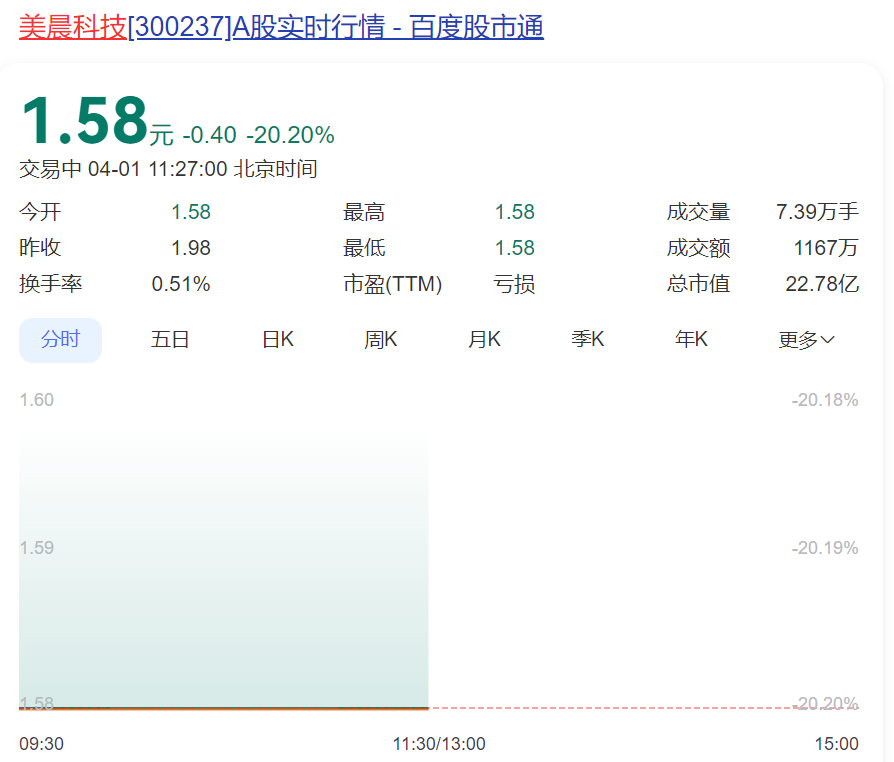This screenshot has height=762, width=894.
Task: Switch to the 周K weekly chart
Action: tap(380, 339)
